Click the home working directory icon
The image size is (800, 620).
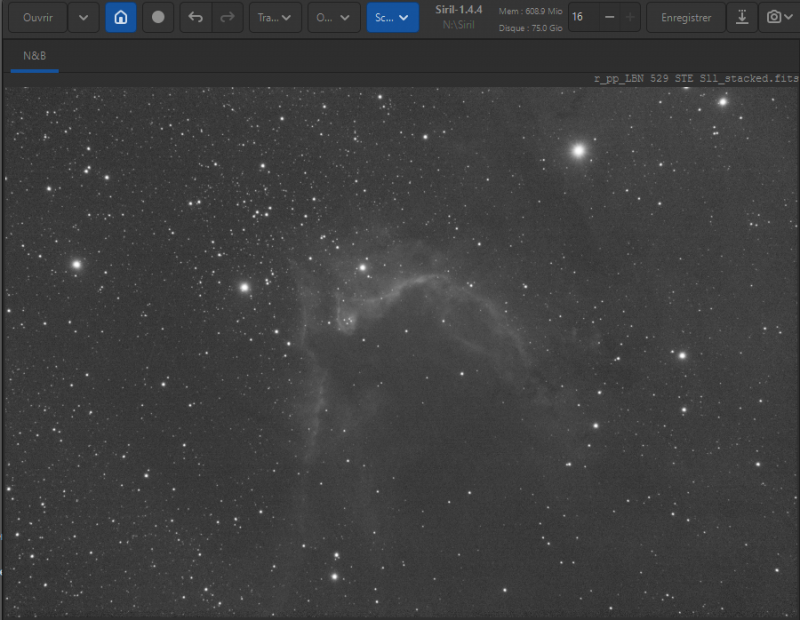tap(121, 17)
